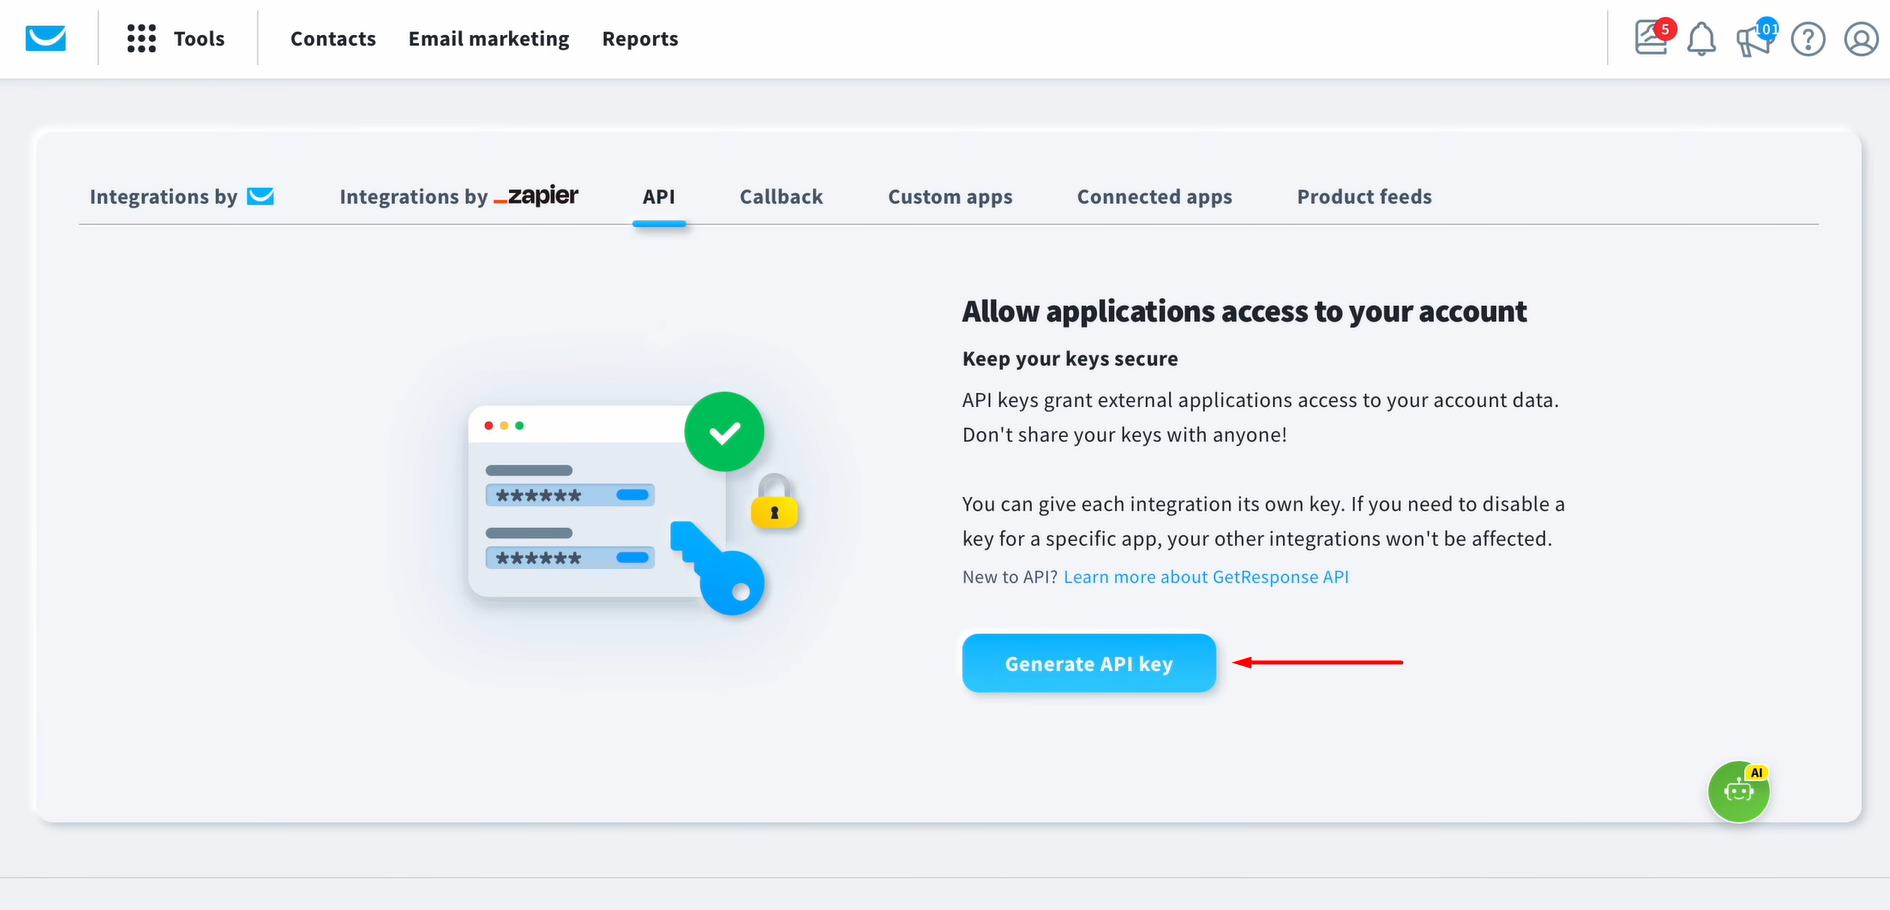Image resolution: width=1890 pixels, height=910 pixels.
Task: Open your account profile icon
Action: [x=1861, y=39]
